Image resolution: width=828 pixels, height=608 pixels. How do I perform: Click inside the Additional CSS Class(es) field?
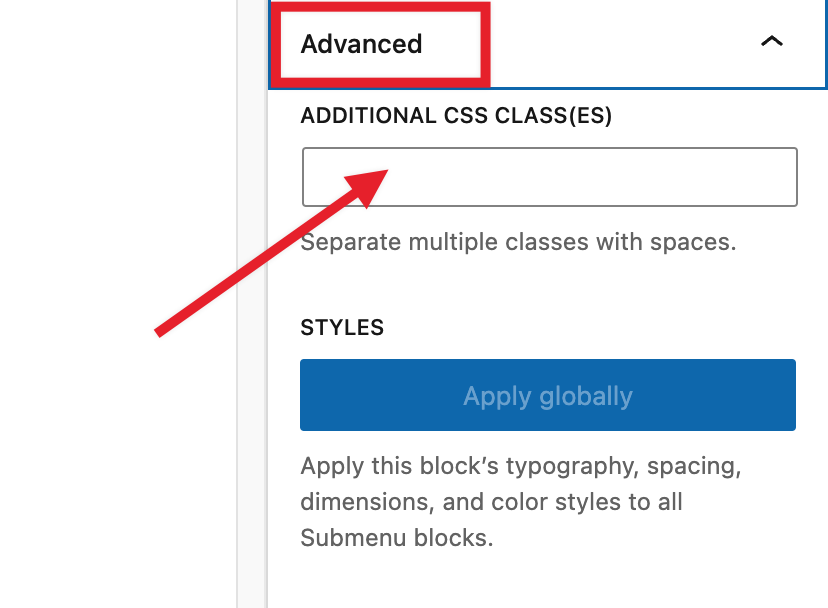coord(548,176)
